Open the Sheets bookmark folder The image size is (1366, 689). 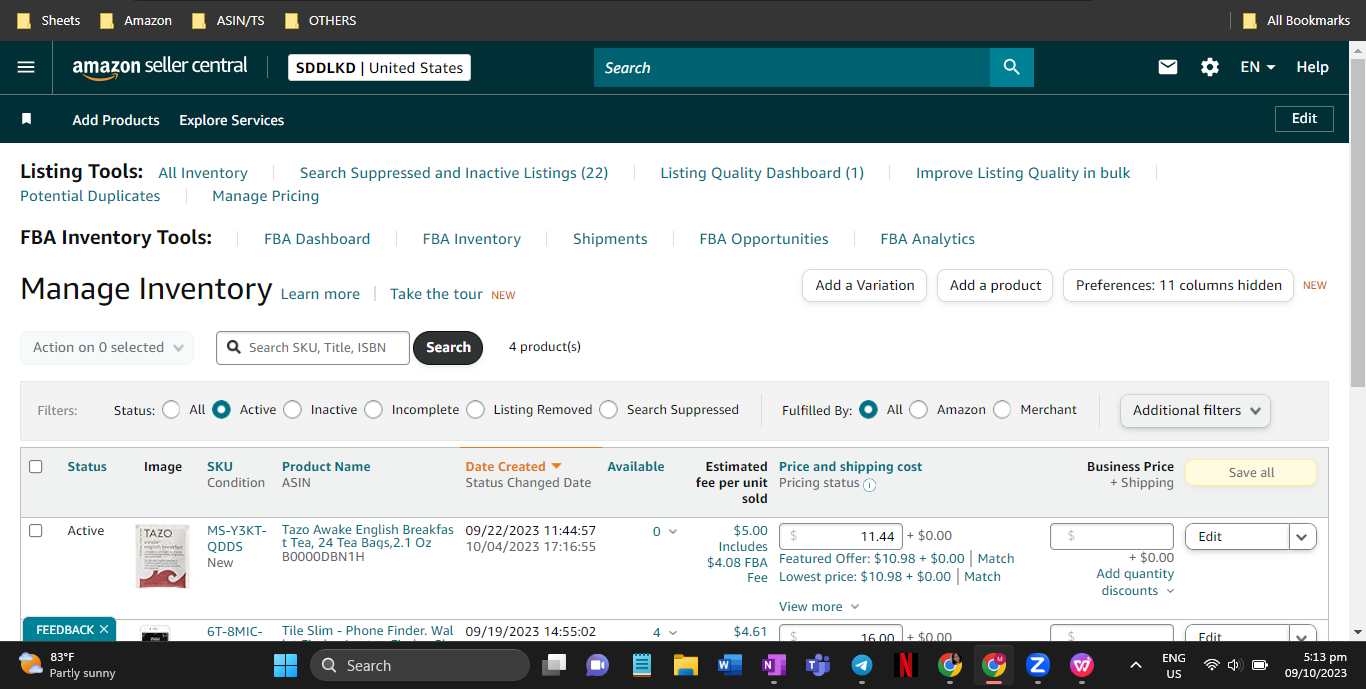pyautogui.click(x=49, y=20)
